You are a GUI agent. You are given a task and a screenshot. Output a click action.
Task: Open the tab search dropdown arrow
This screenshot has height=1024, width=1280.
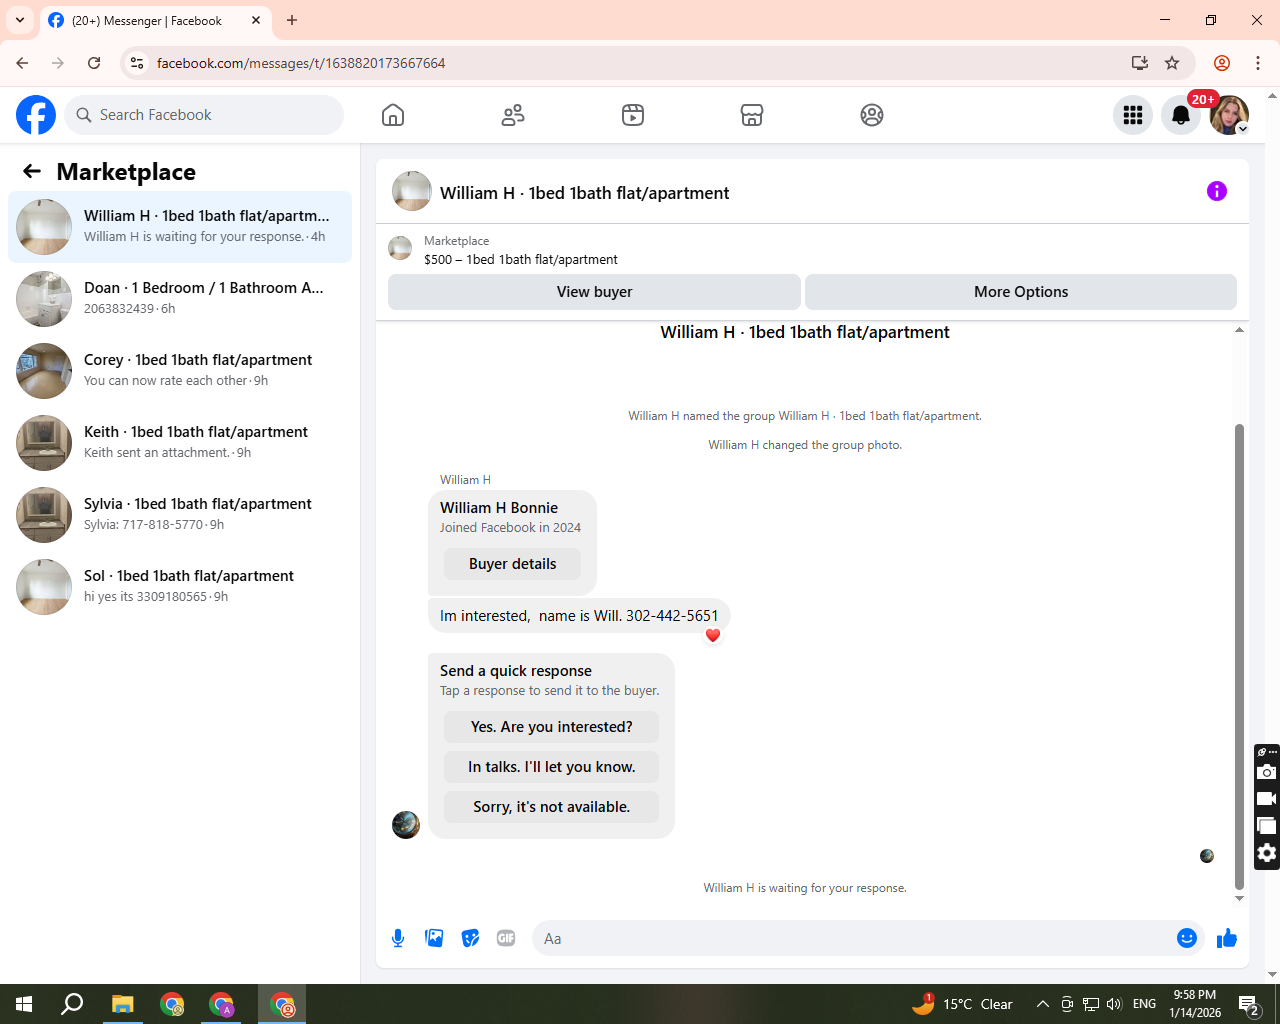click(20, 20)
